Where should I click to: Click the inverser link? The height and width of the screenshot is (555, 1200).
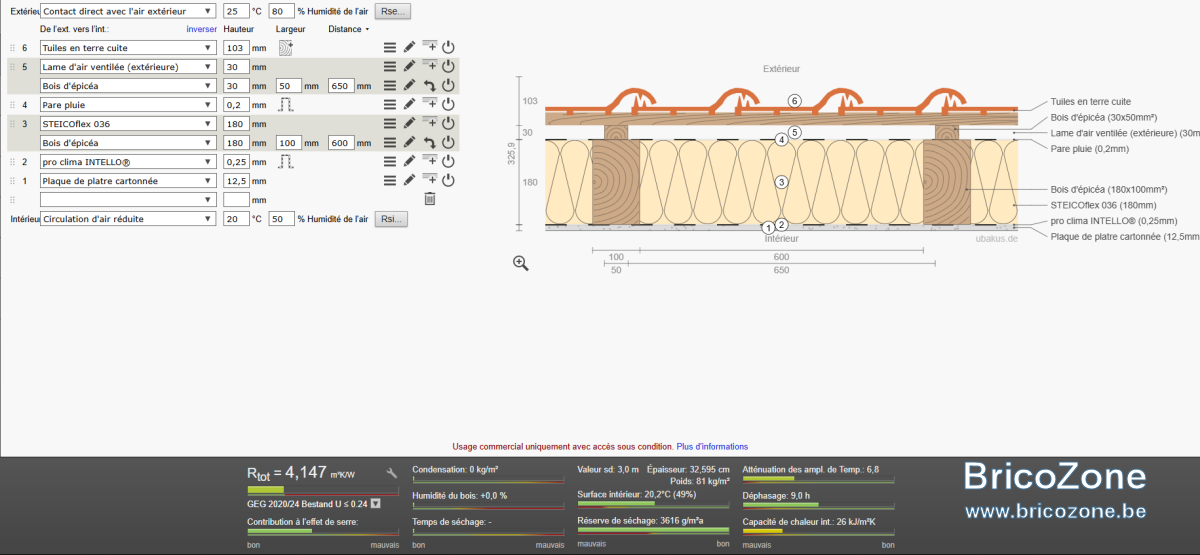pyautogui.click(x=203, y=29)
